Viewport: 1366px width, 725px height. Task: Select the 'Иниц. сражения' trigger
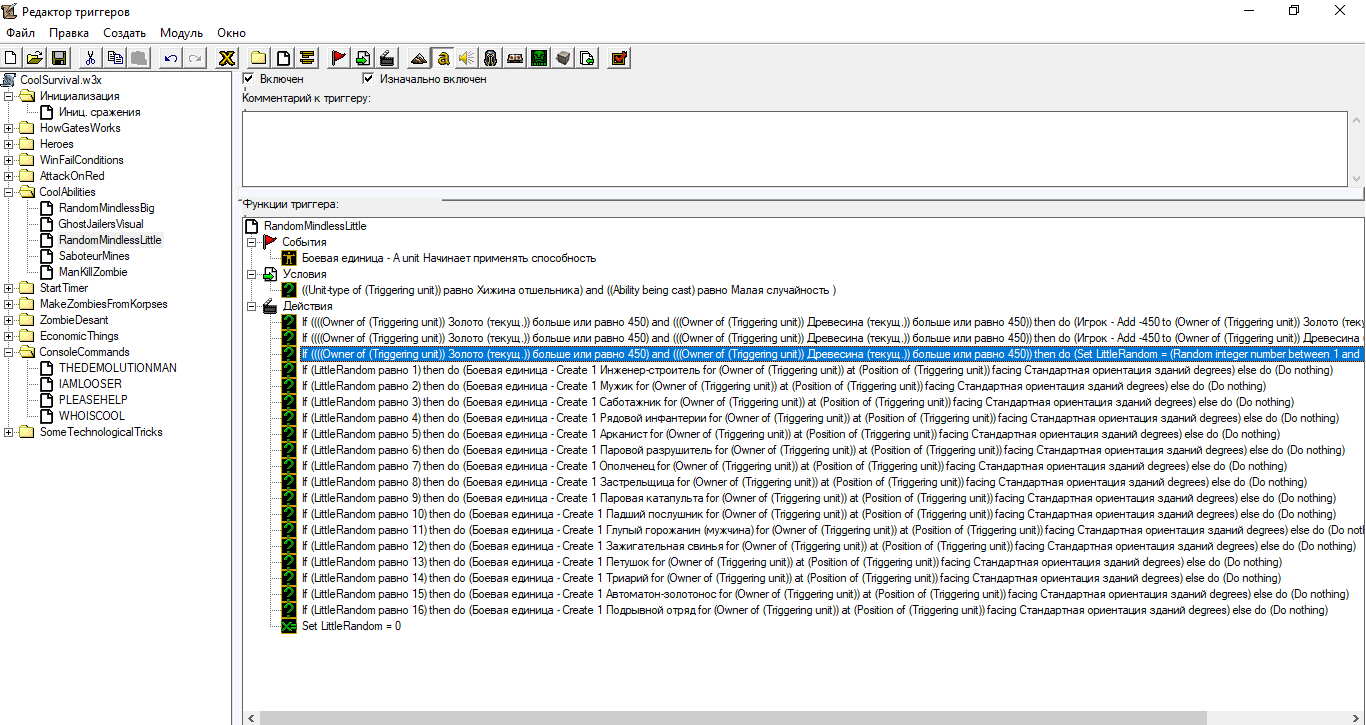click(99, 112)
